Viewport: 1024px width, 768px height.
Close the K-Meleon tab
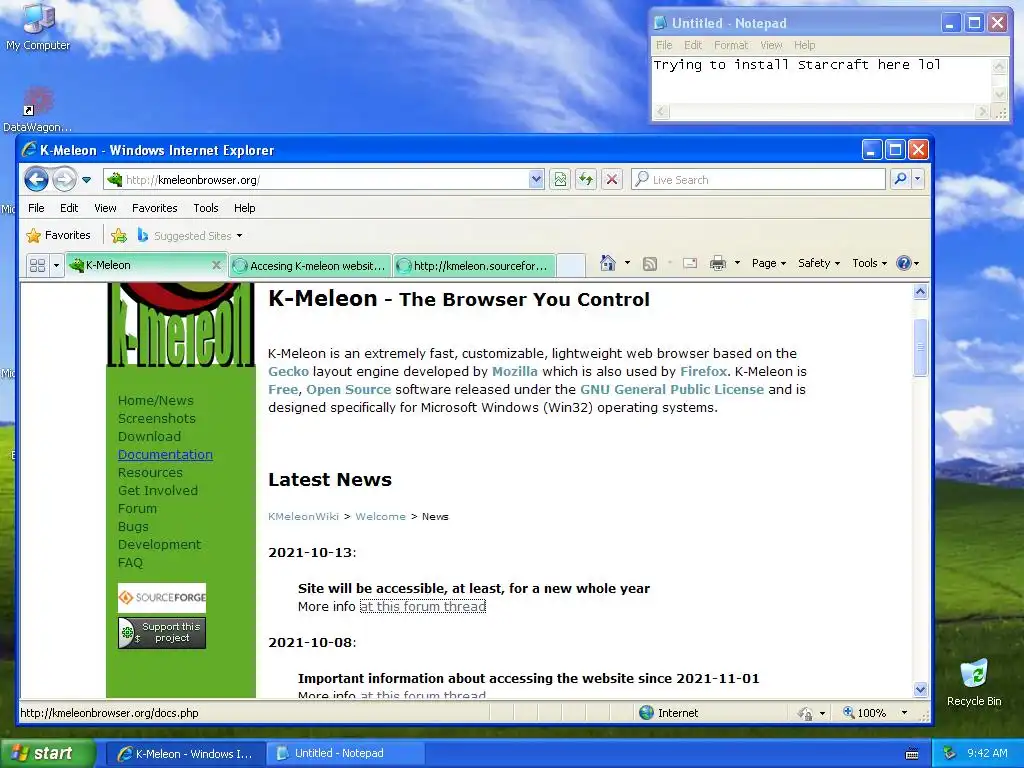point(216,265)
